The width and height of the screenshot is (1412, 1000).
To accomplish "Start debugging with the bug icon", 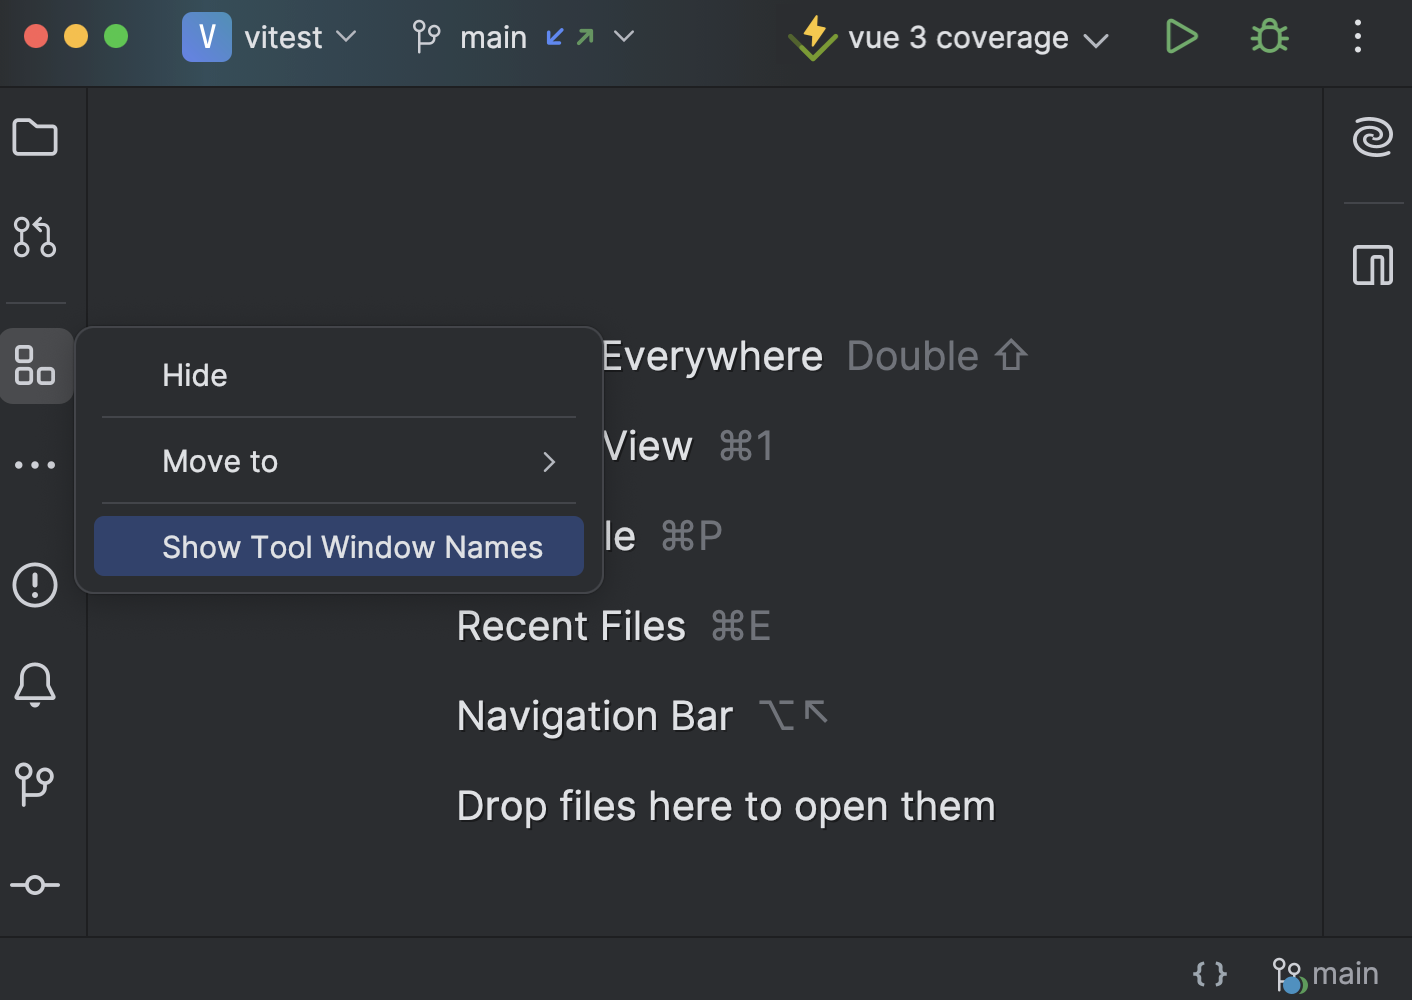I will [1268, 36].
